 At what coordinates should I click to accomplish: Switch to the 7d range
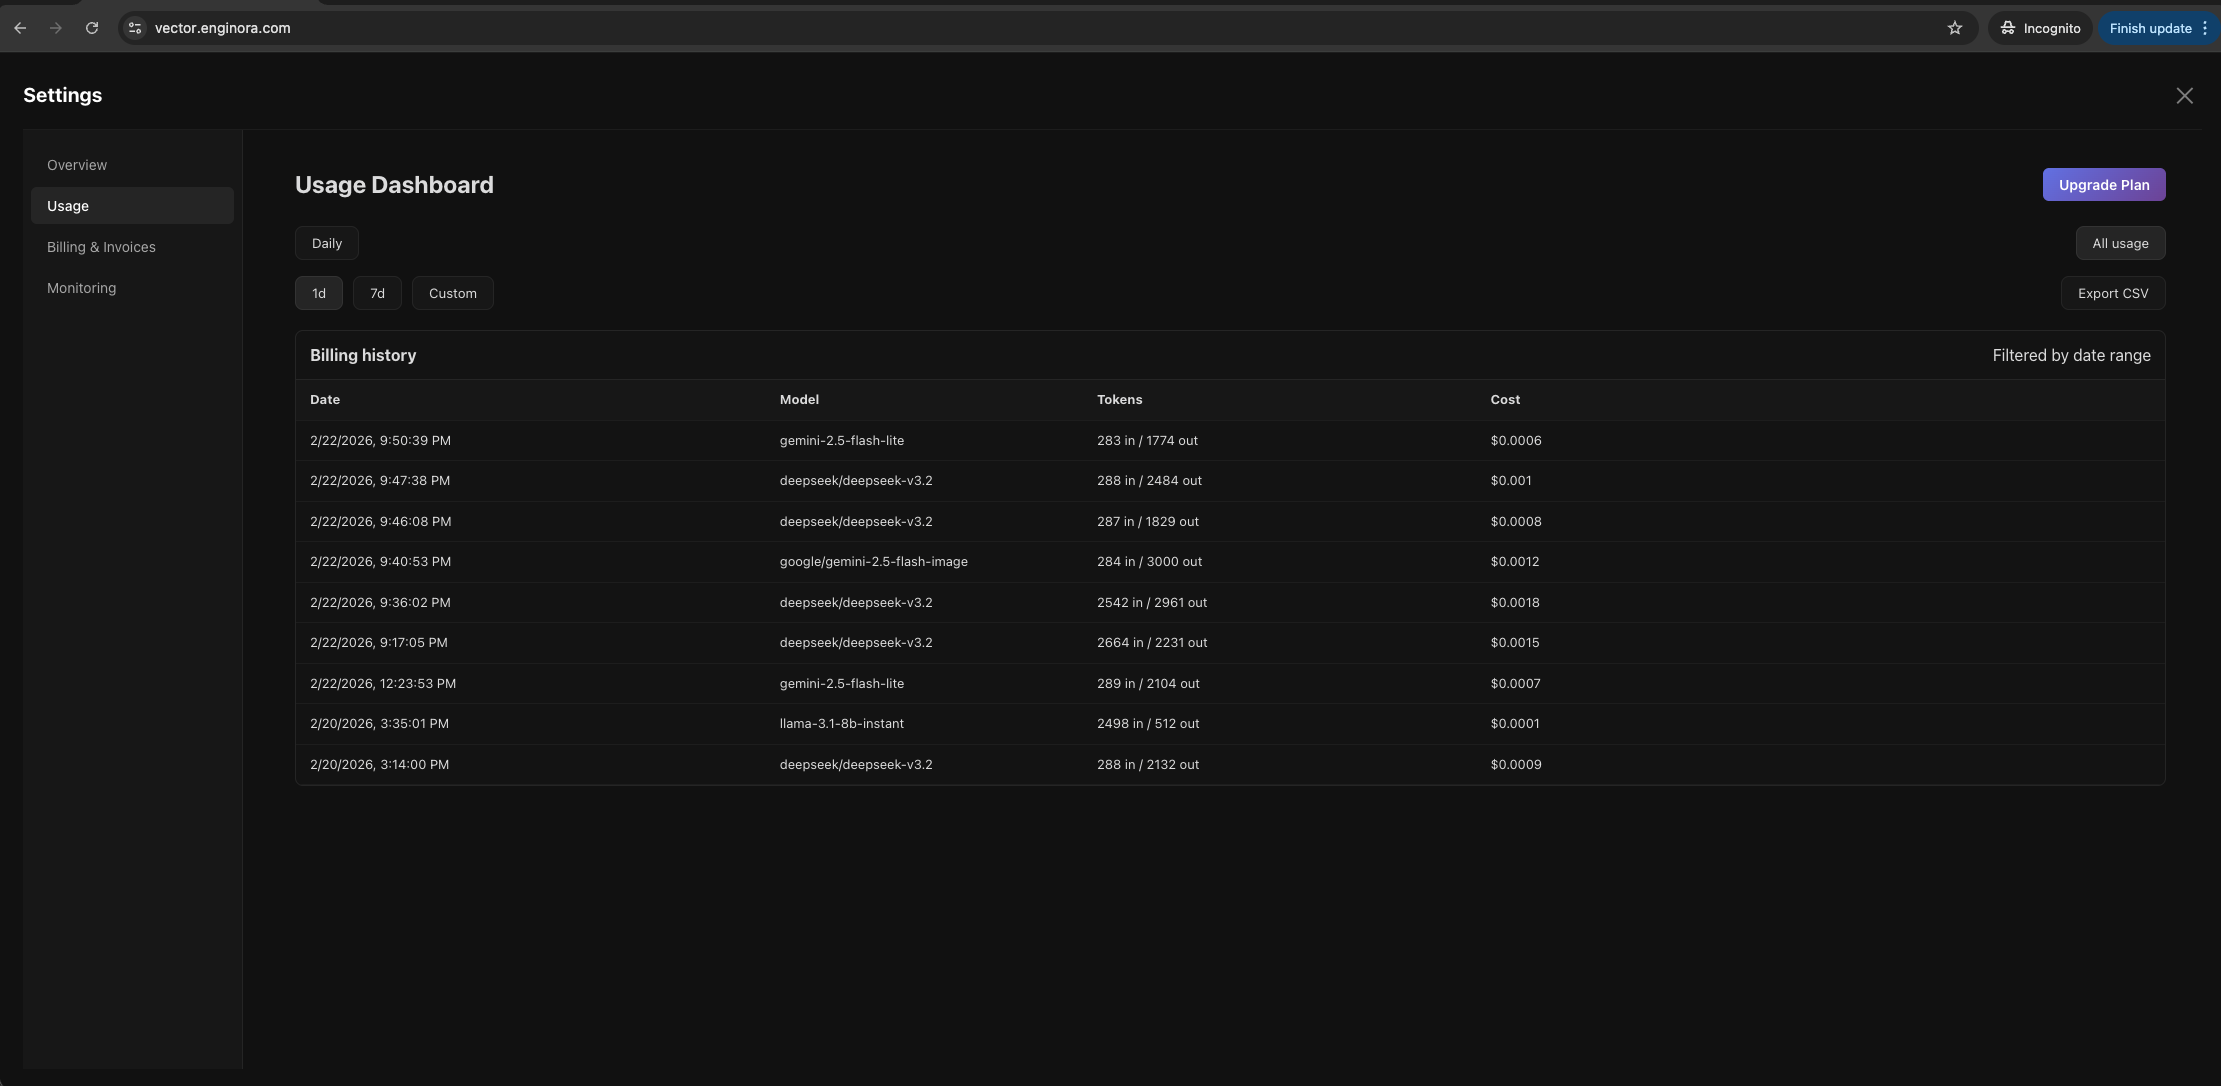click(x=377, y=293)
